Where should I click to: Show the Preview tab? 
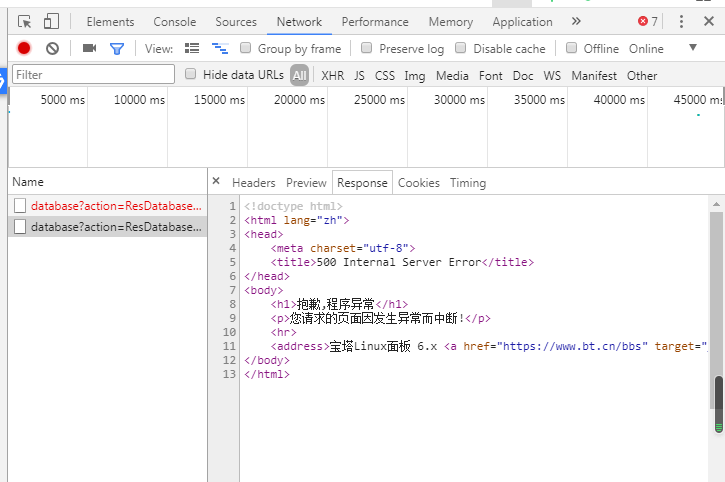tap(306, 183)
